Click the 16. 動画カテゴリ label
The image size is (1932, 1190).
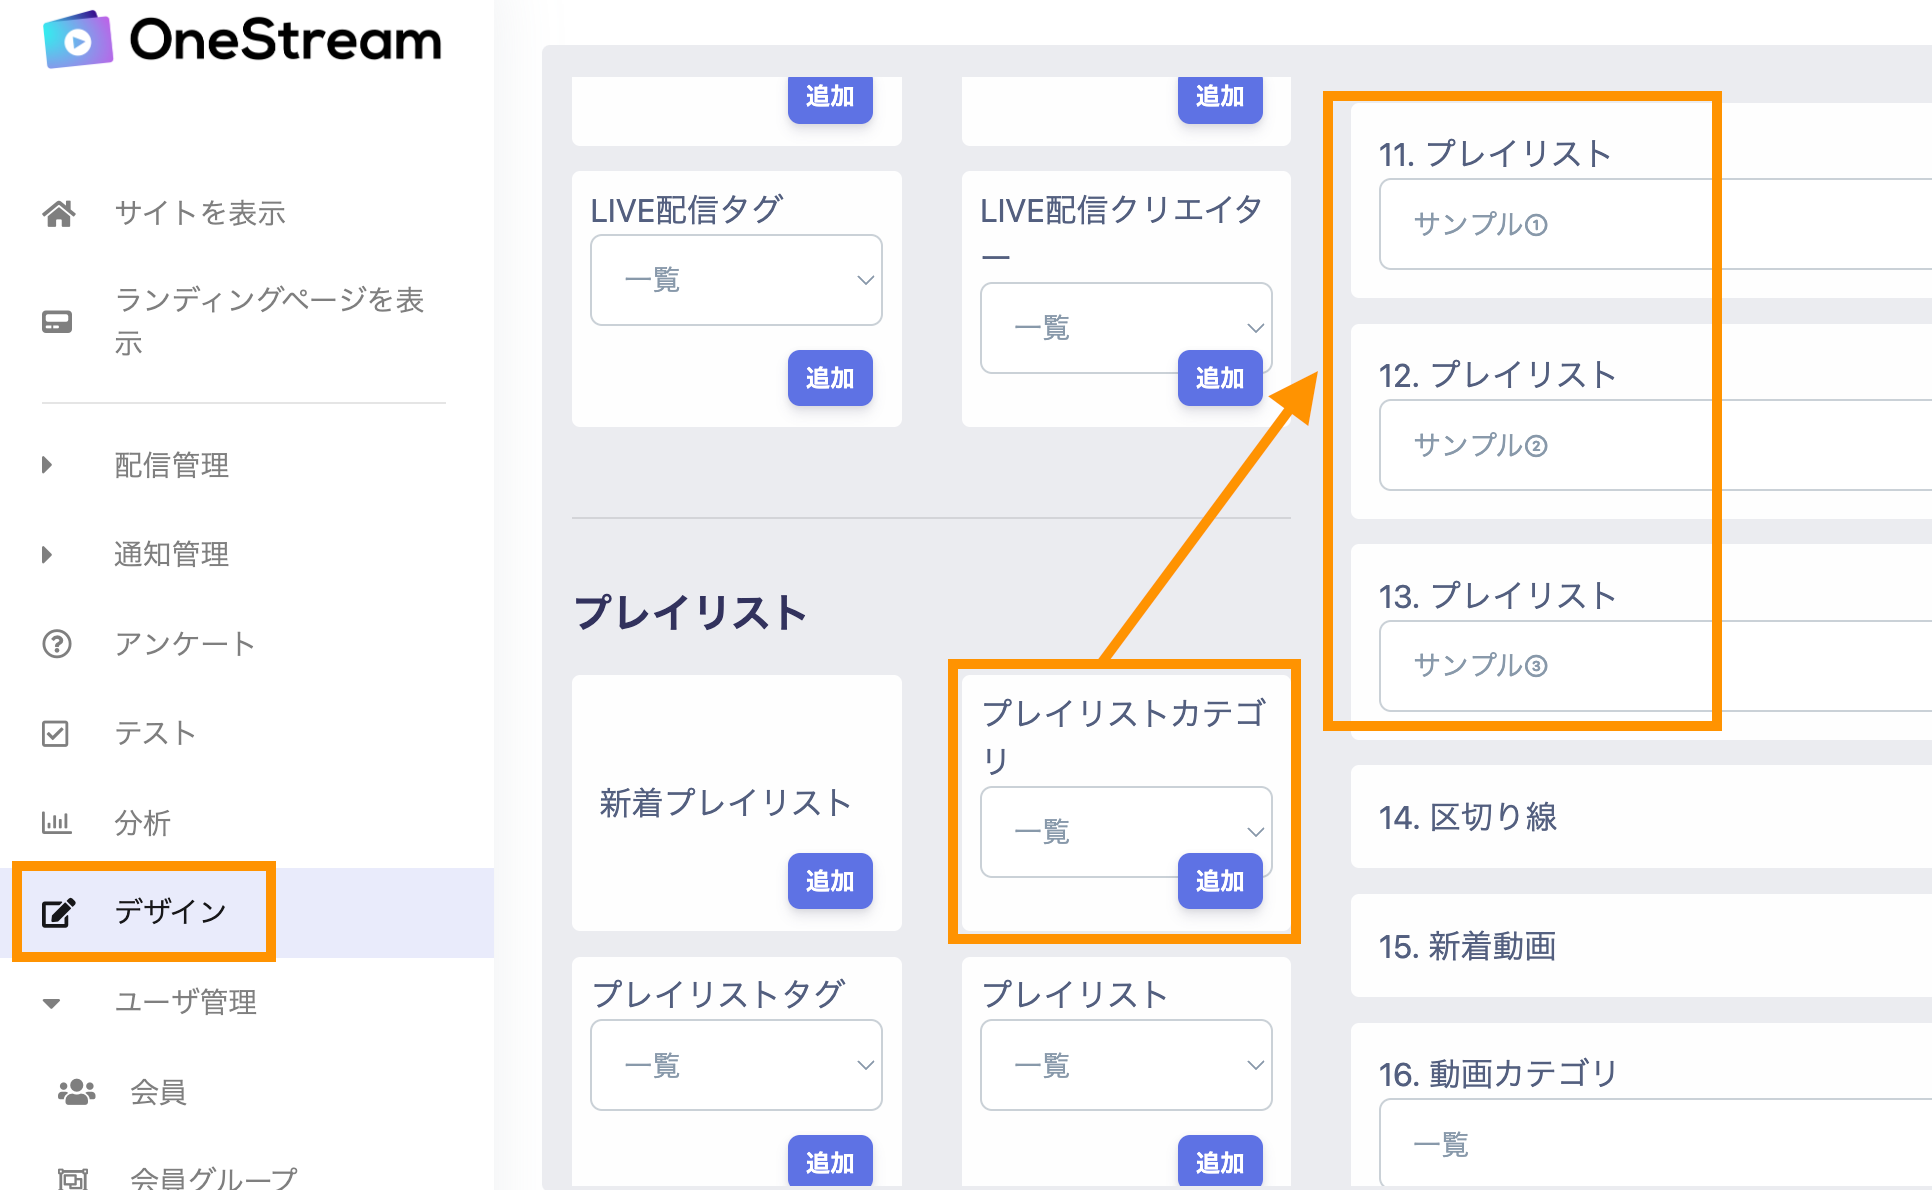tap(1498, 1074)
